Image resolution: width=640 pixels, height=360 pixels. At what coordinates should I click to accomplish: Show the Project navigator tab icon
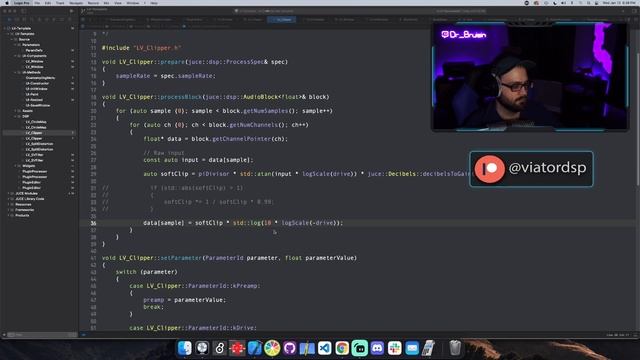click(9, 19)
